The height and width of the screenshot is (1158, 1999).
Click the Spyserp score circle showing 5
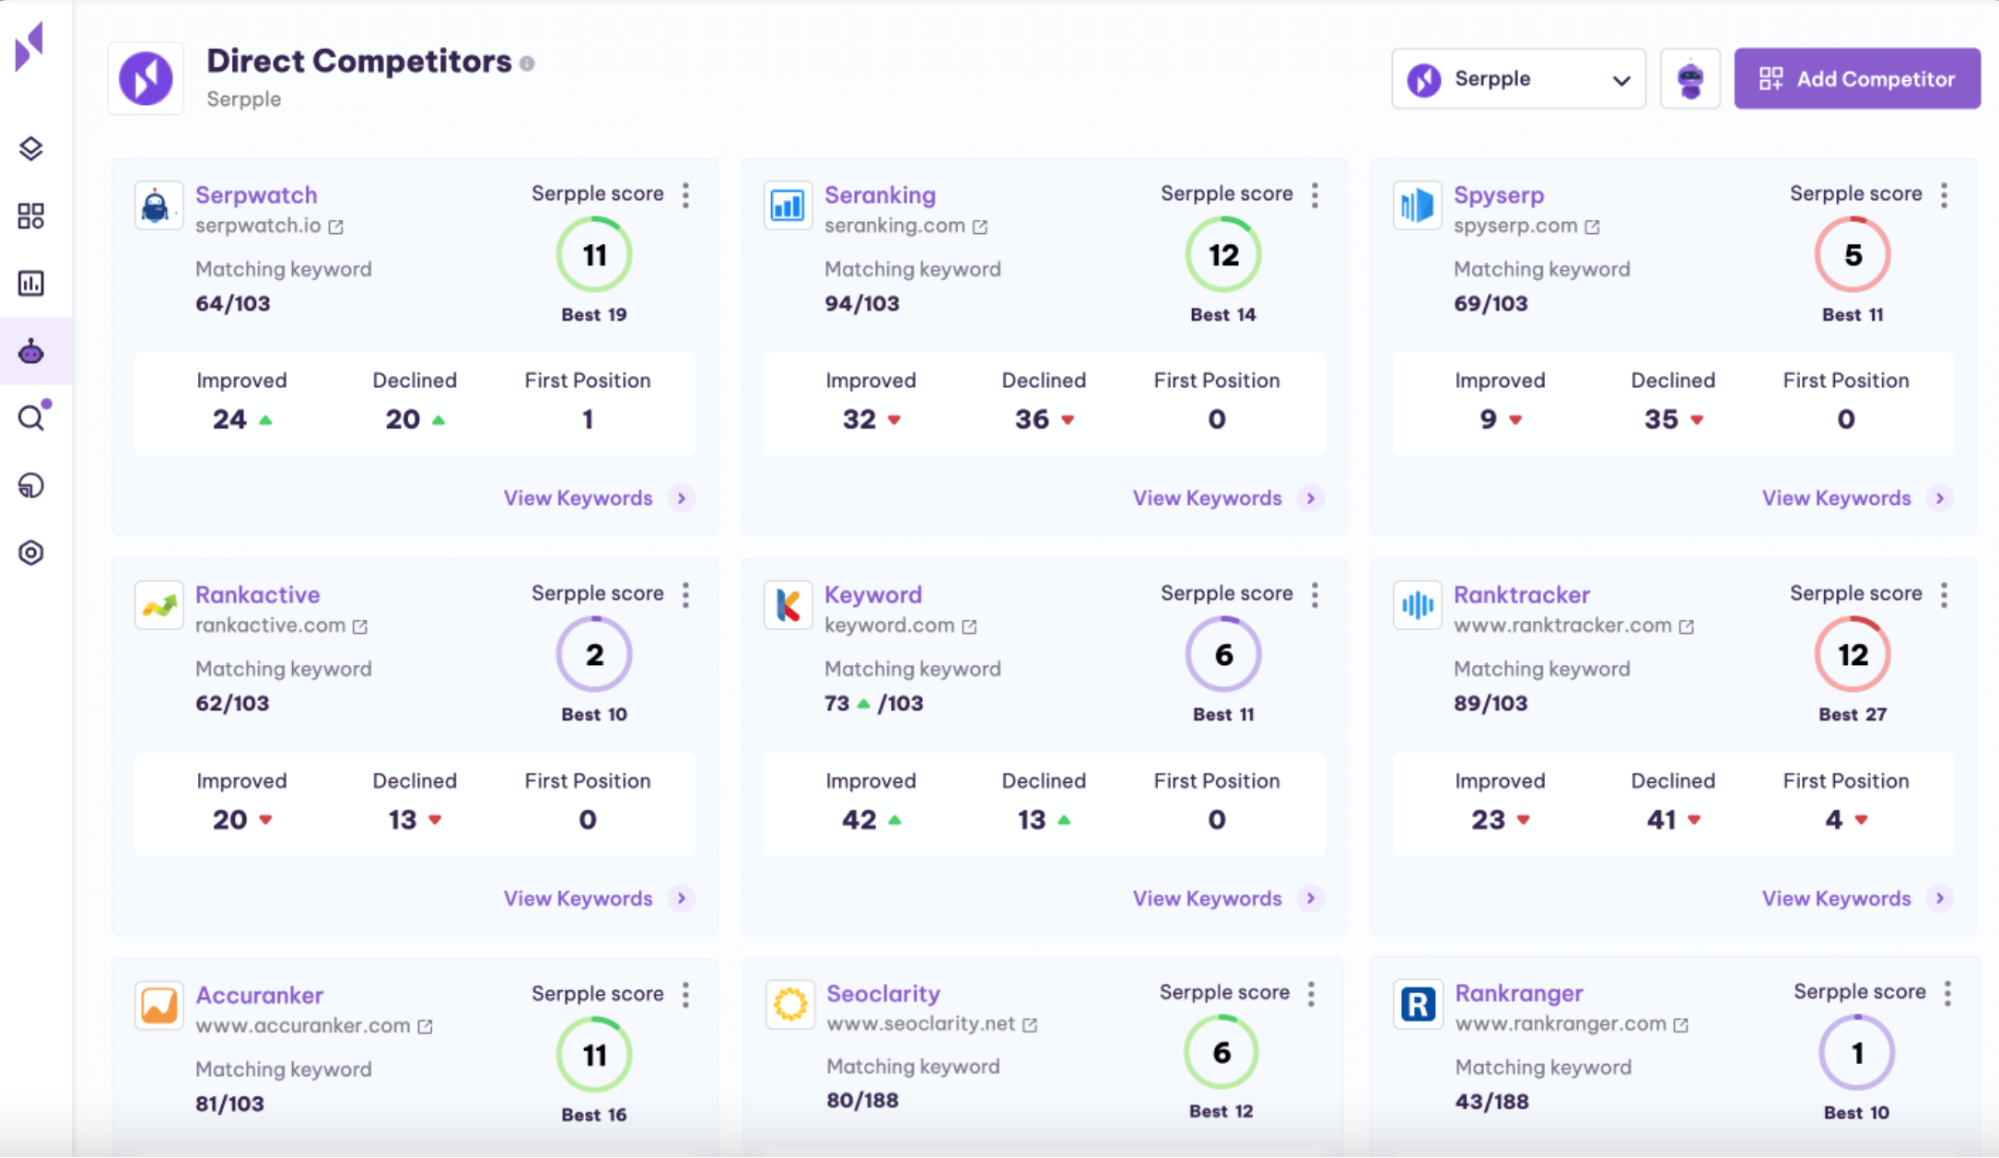pos(1852,255)
